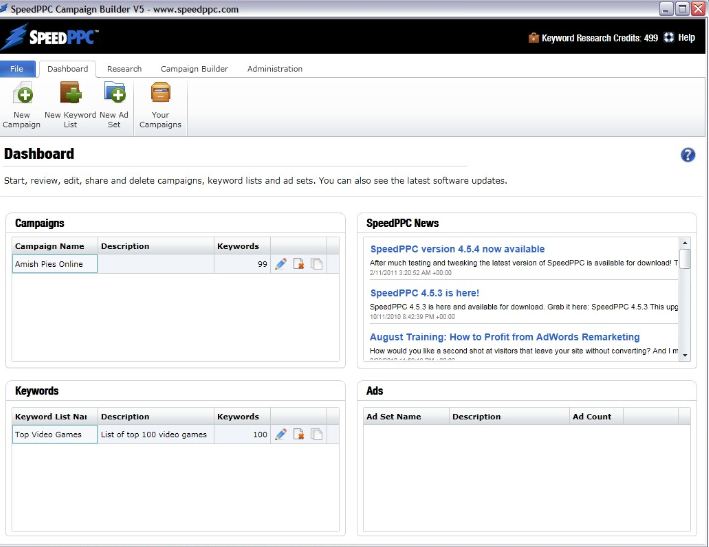Delete the Top Video Games keyword list
Viewport: 709px width, 547px height.
[x=298, y=434]
